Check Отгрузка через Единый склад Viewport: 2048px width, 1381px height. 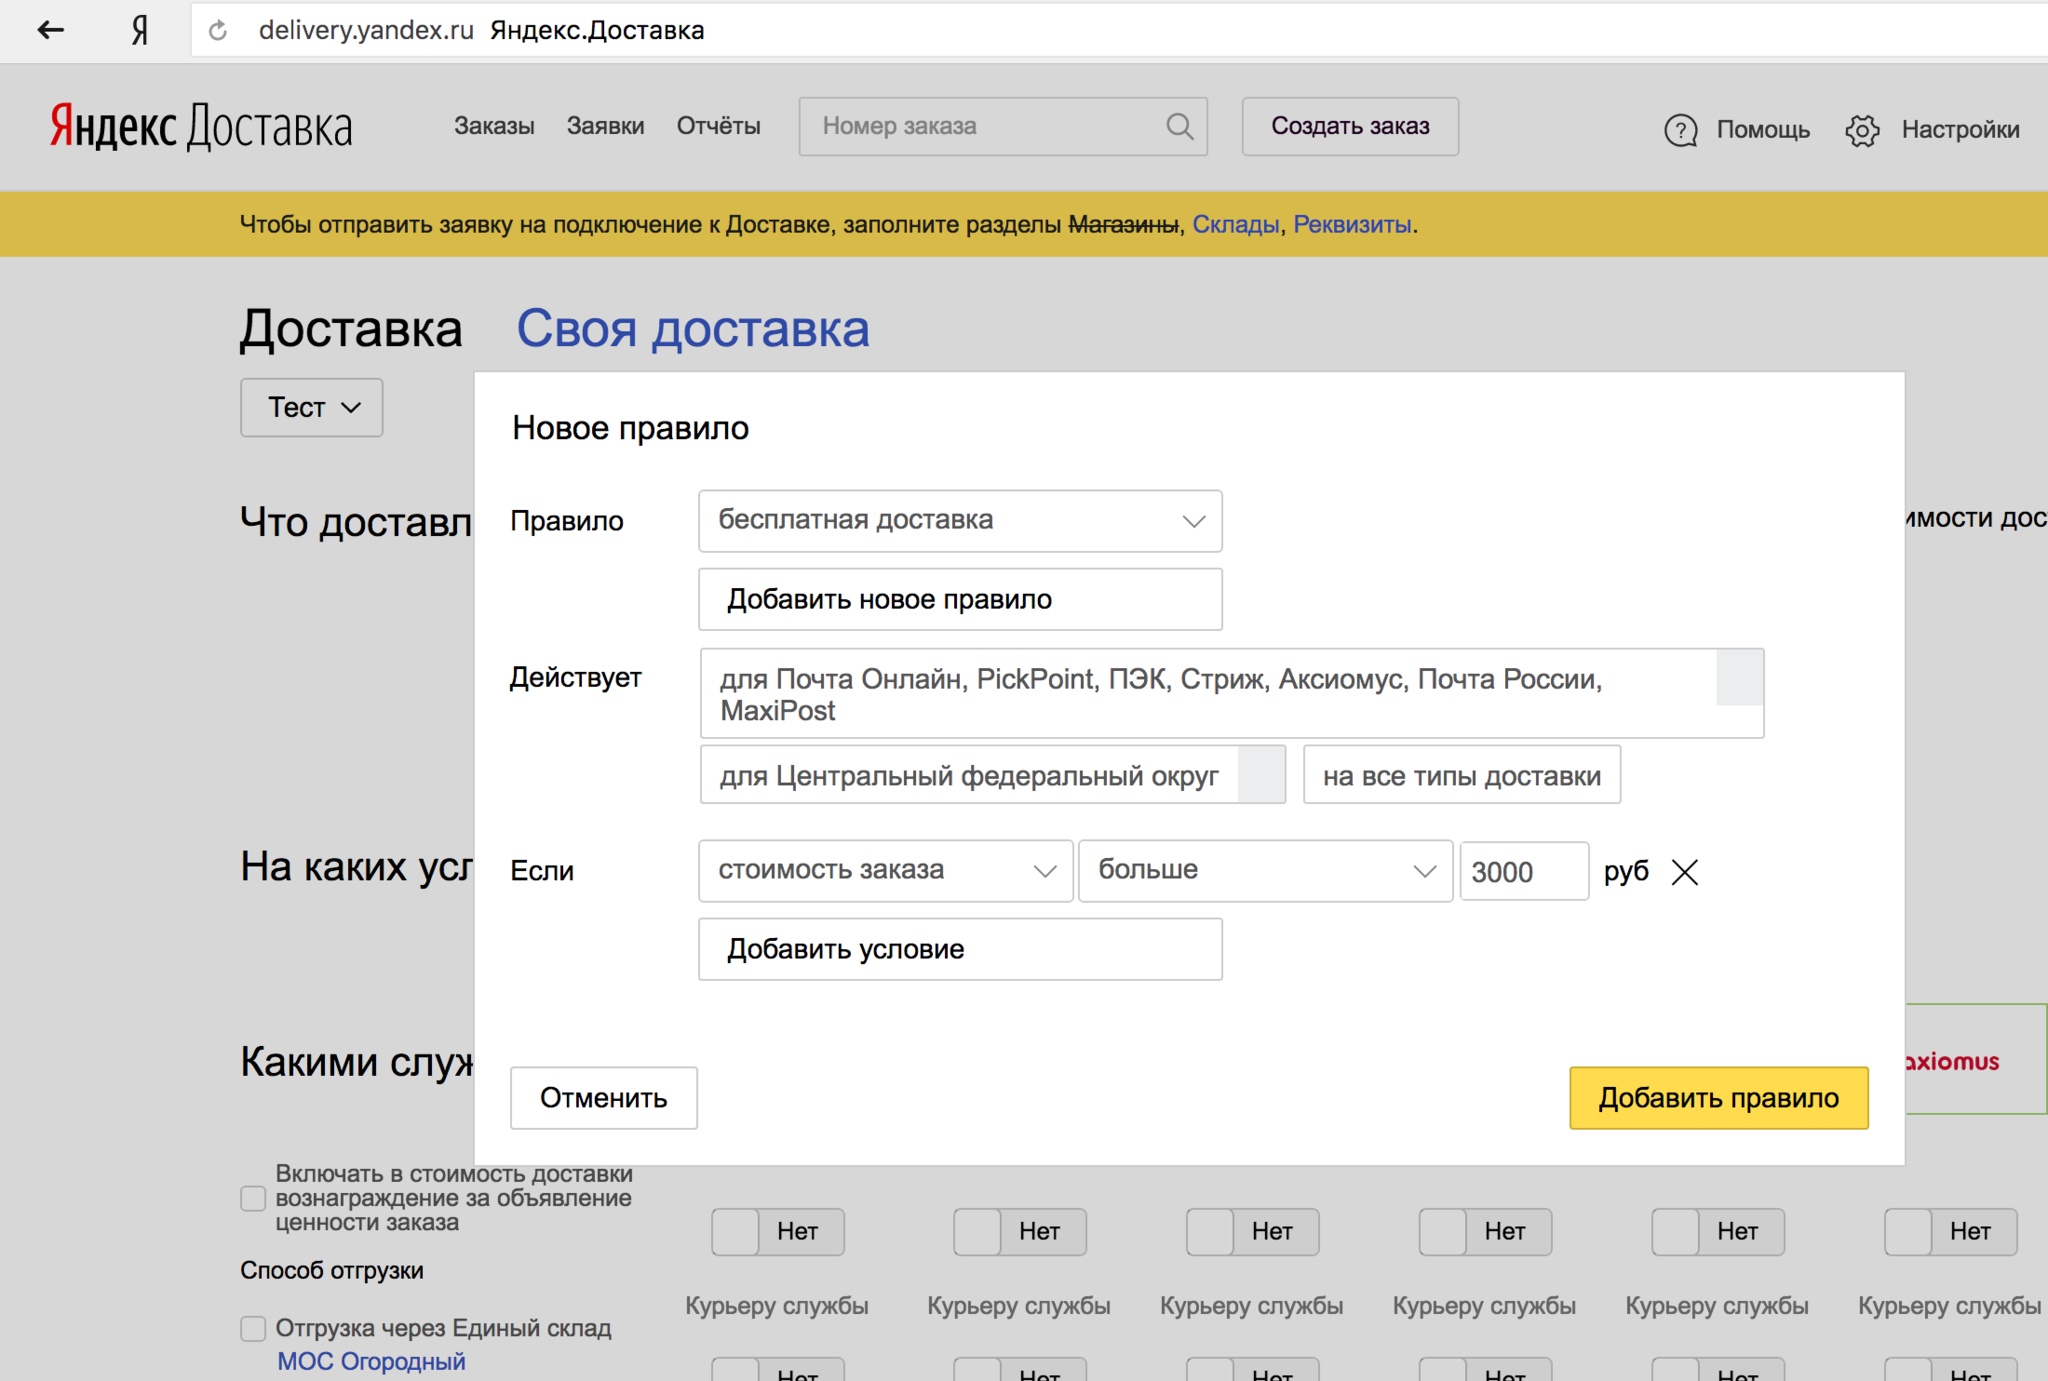[x=253, y=1328]
